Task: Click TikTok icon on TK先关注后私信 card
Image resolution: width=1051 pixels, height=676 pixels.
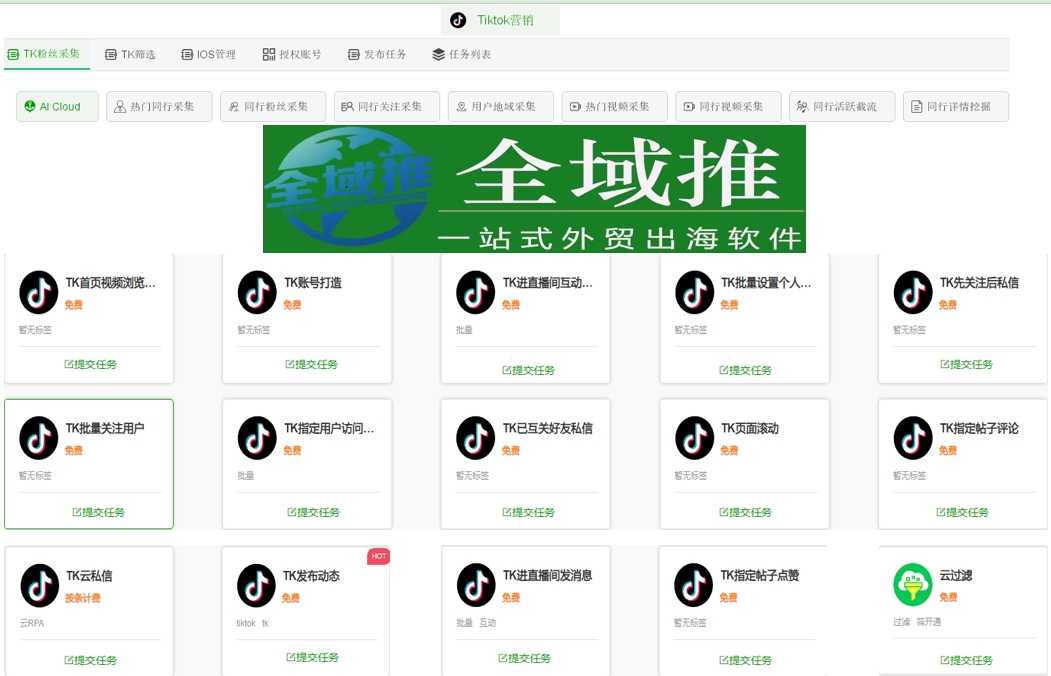Action: (912, 292)
